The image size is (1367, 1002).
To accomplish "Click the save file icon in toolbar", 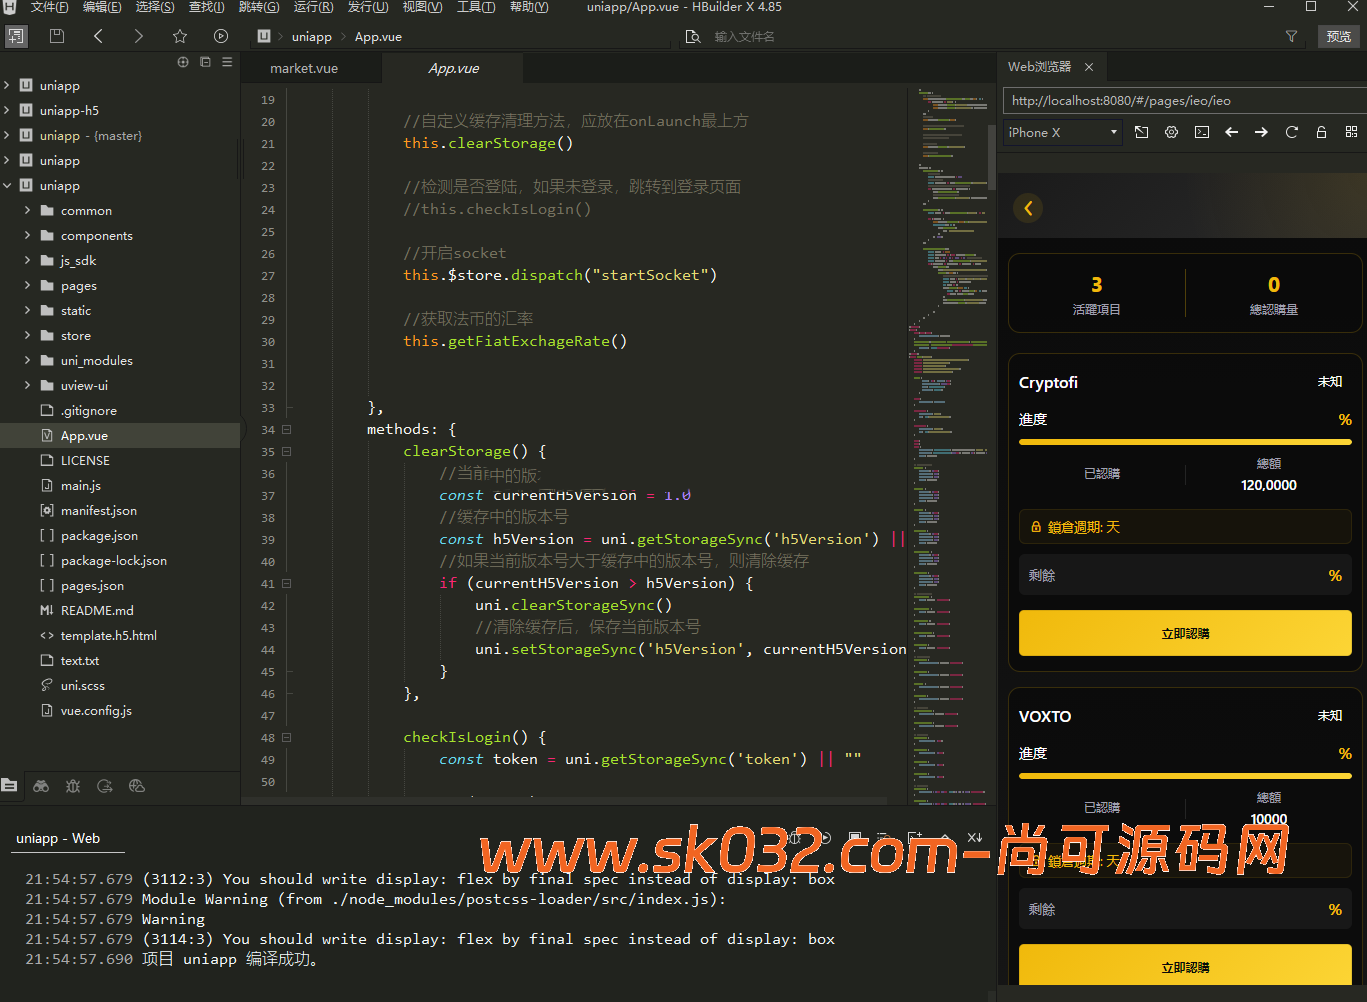I will pyautogui.click(x=57, y=36).
